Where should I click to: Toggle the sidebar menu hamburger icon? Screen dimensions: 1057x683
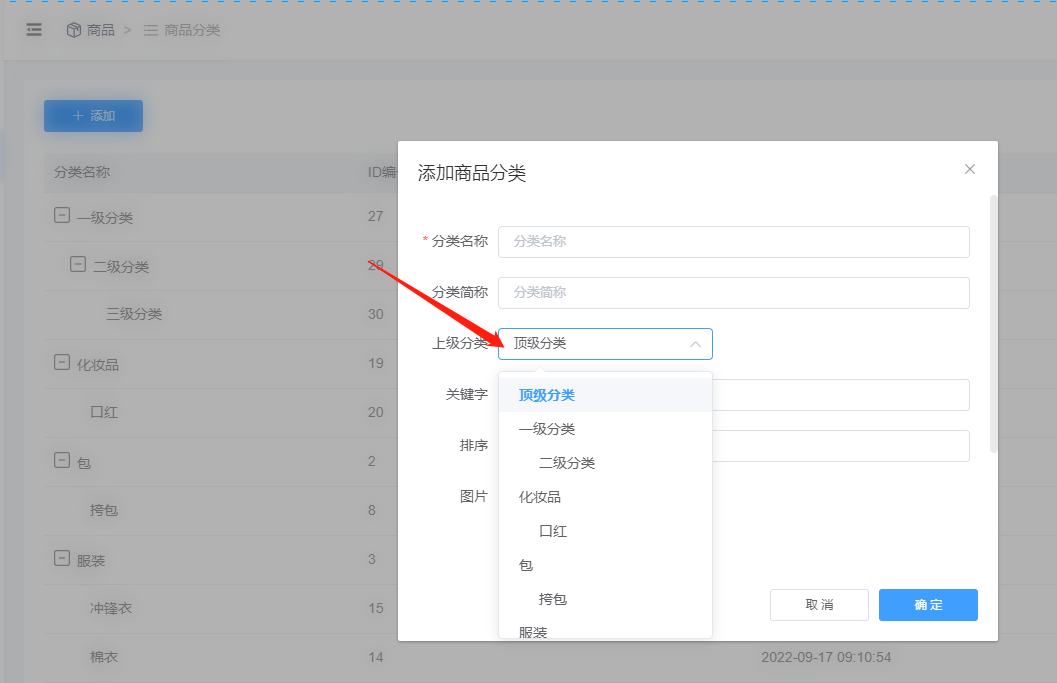coord(34,30)
